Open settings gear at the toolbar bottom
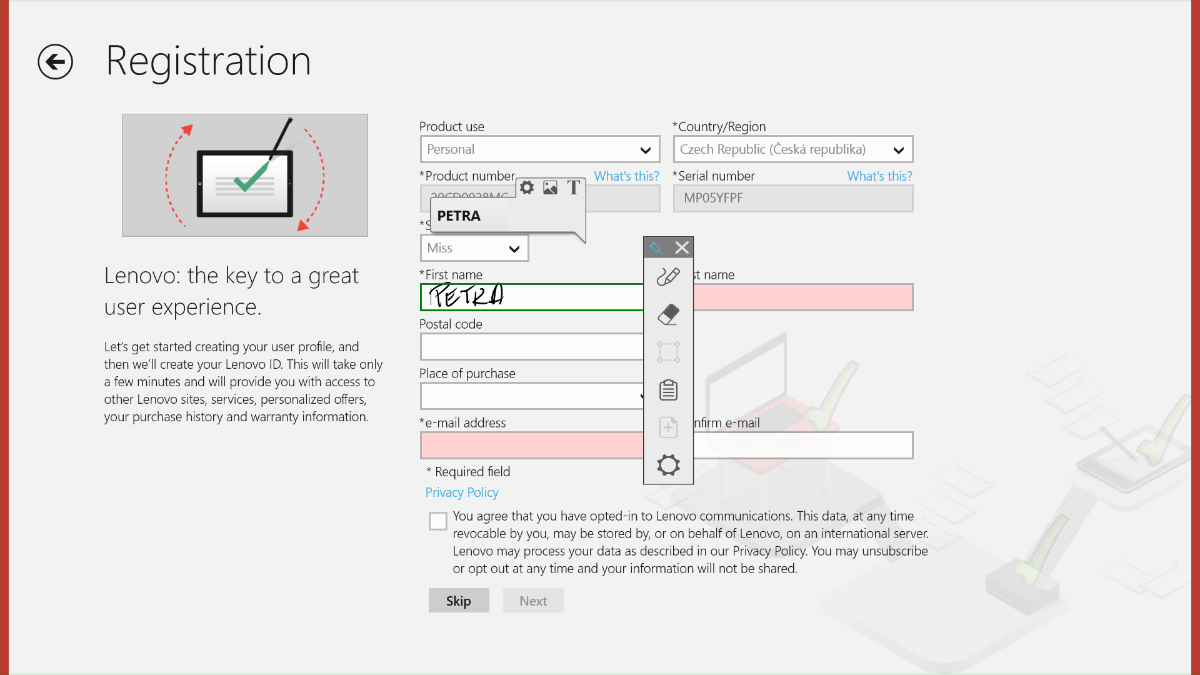 (x=668, y=465)
